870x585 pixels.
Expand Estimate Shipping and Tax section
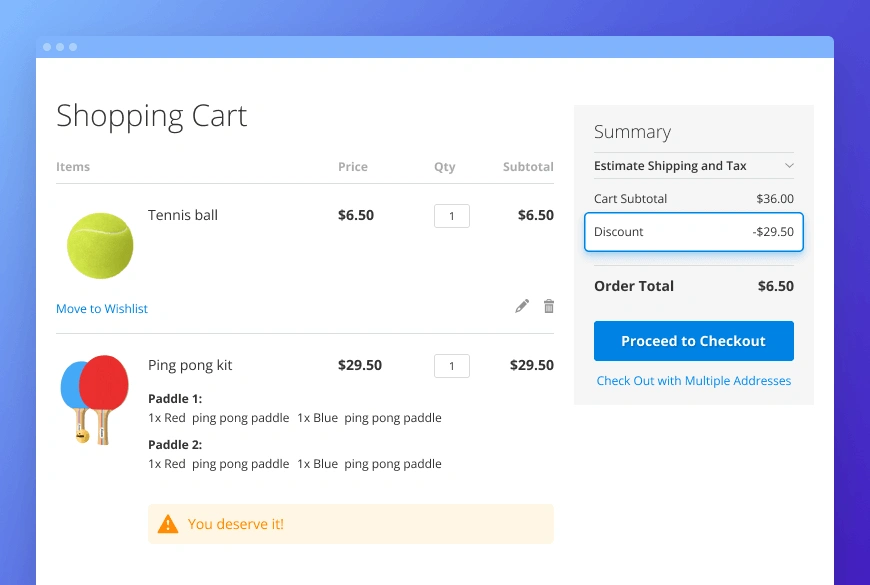693,166
